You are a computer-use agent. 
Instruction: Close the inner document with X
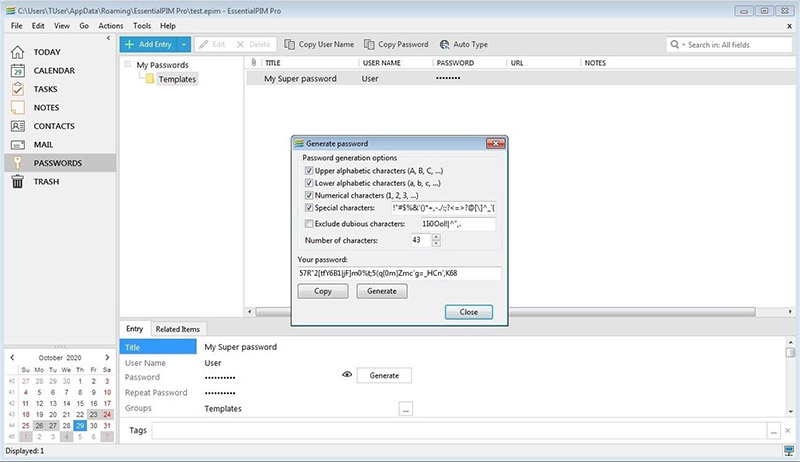789,25
